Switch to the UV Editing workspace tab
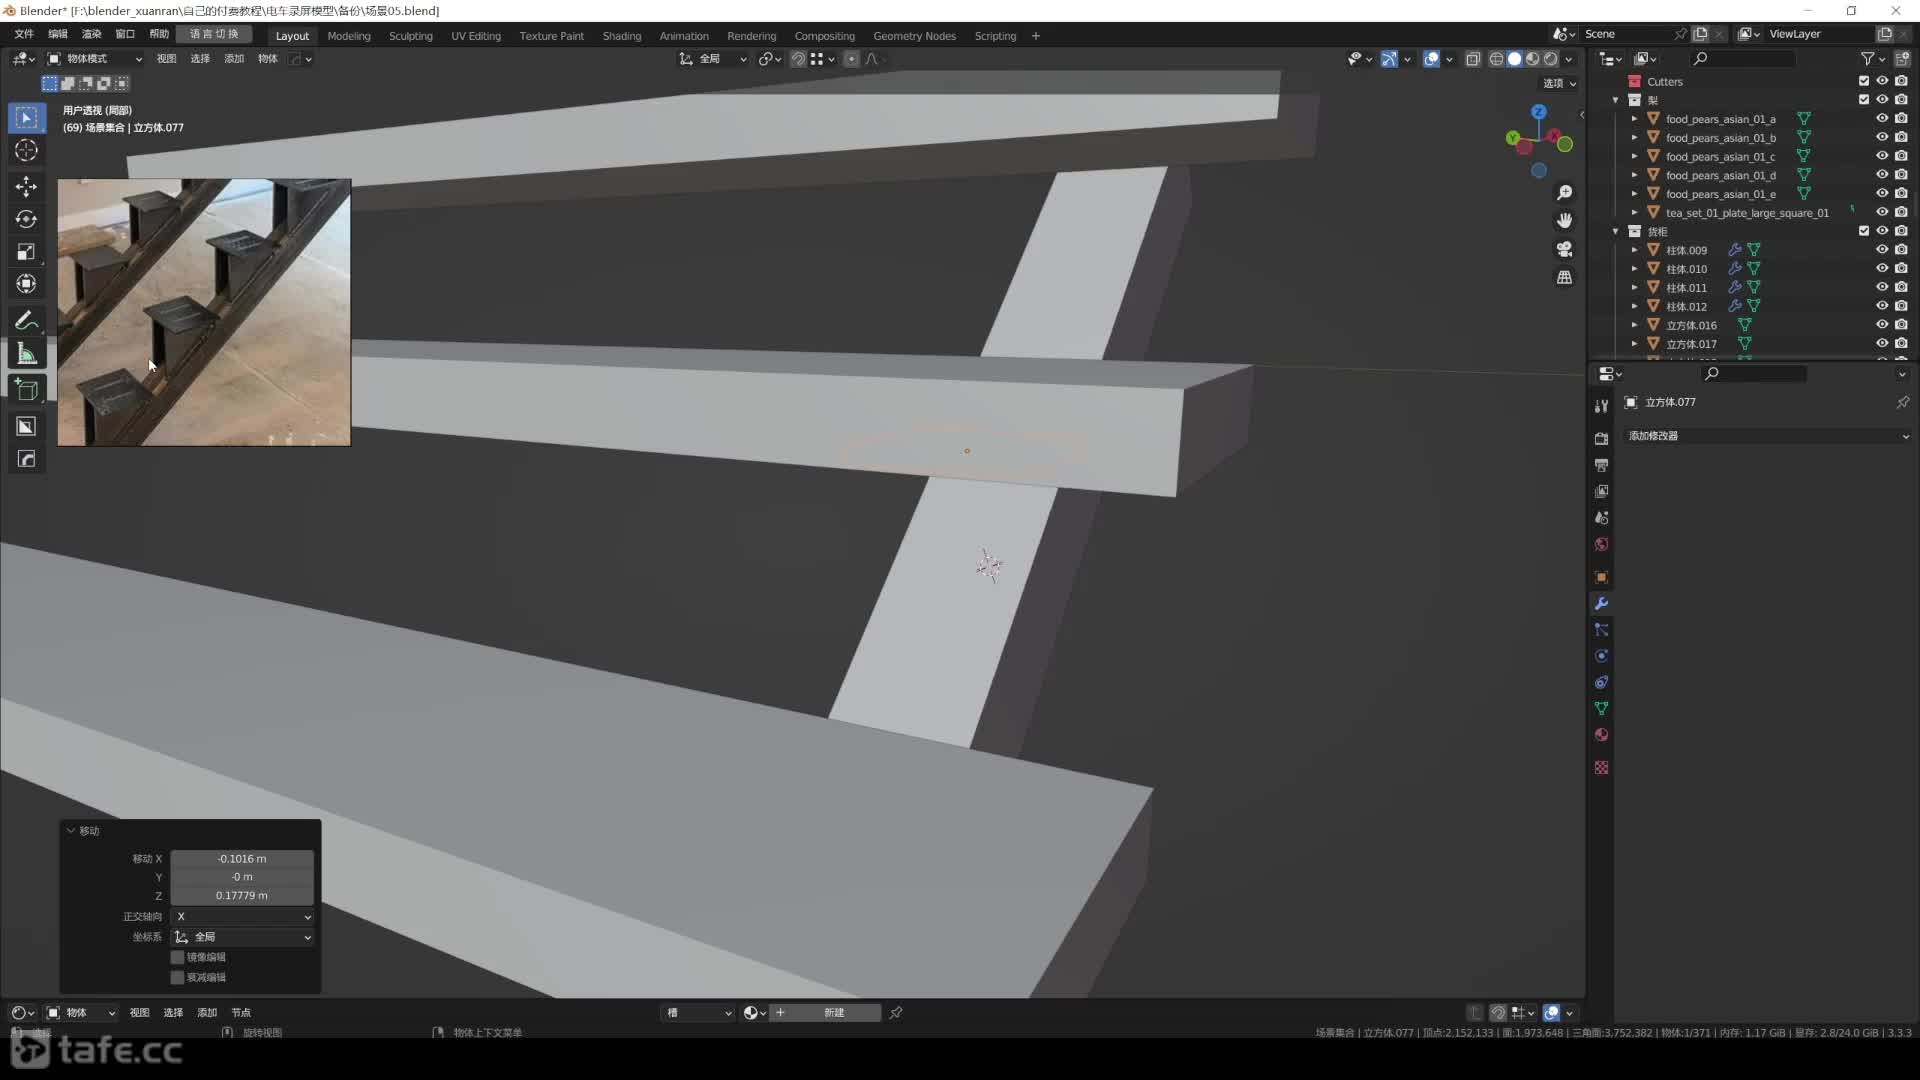Screen dimensions: 1920x1080 [476, 36]
